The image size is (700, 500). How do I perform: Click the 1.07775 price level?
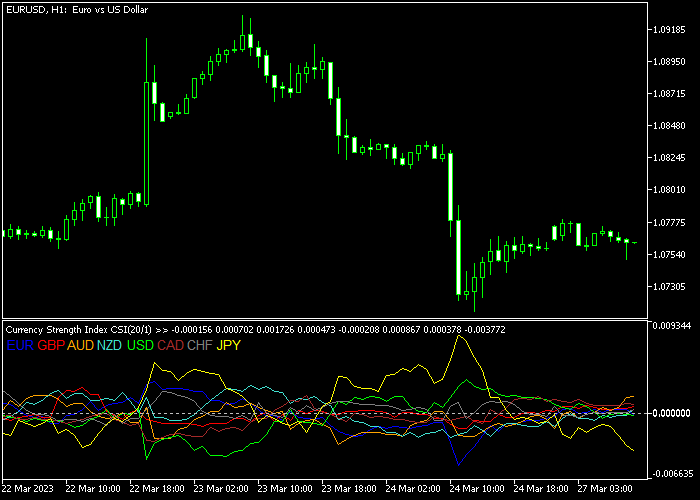(x=669, y=222)
